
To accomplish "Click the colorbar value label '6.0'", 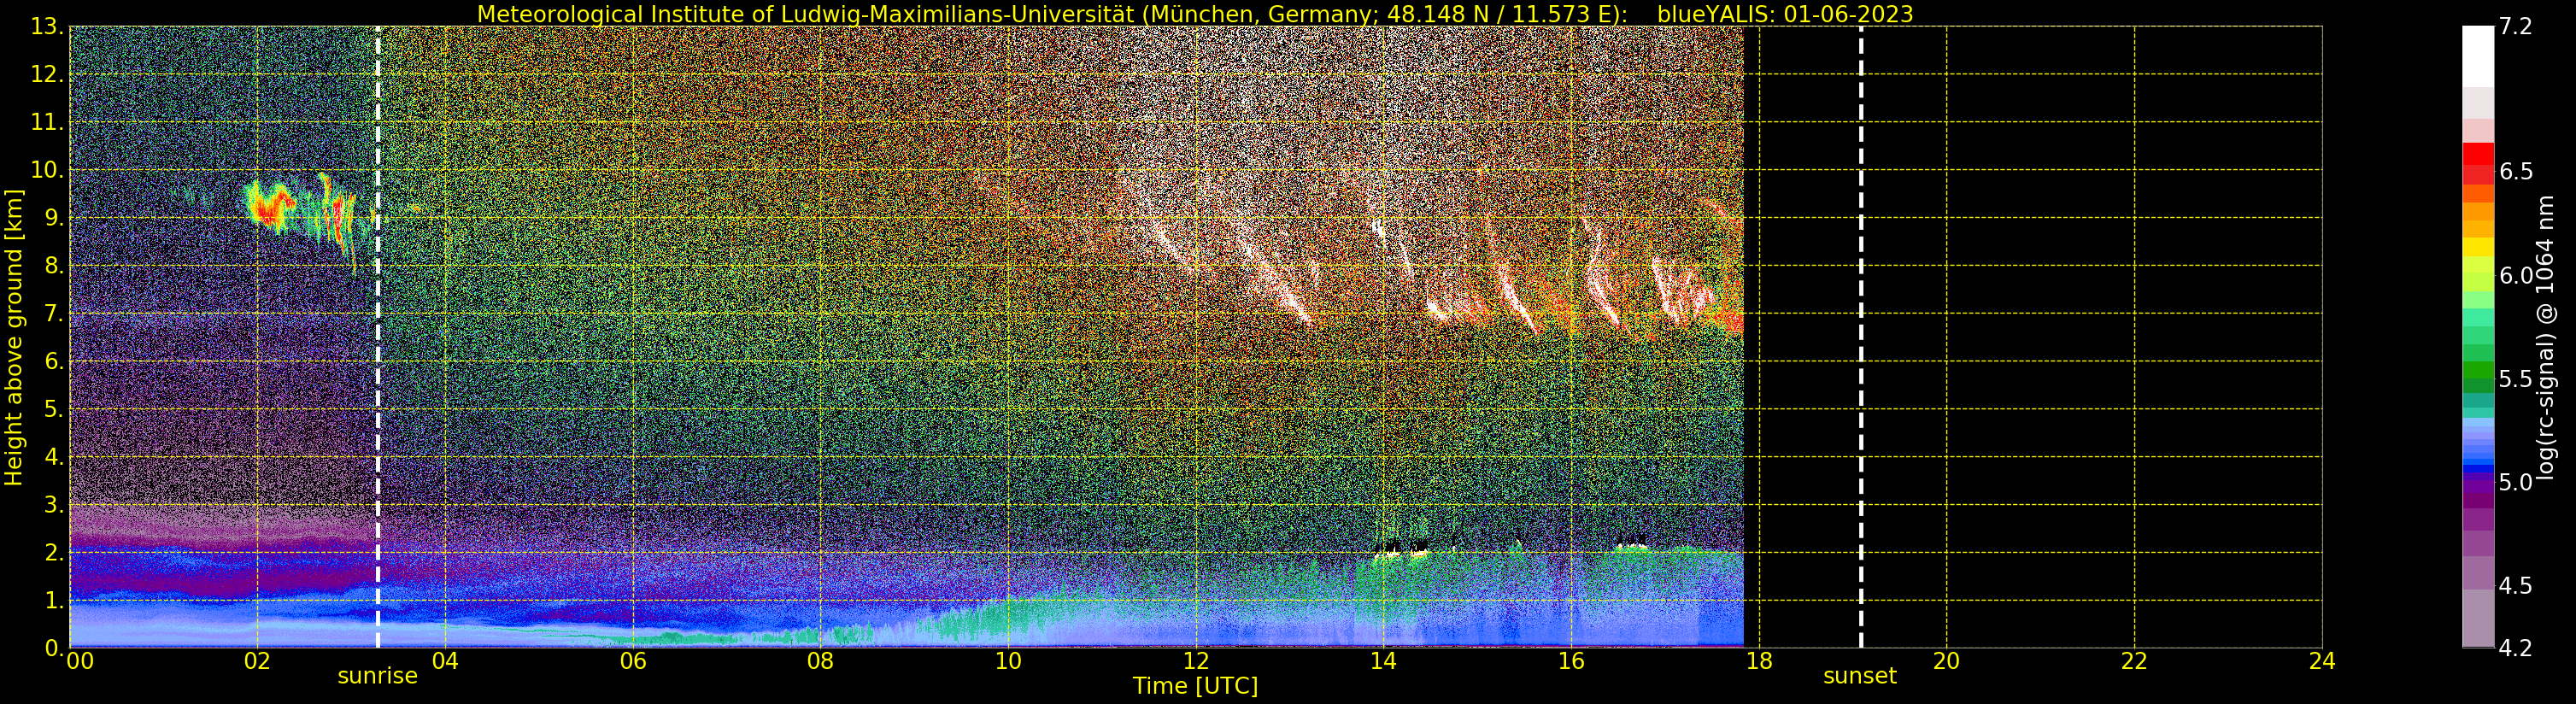I will tap(2516, 276).
